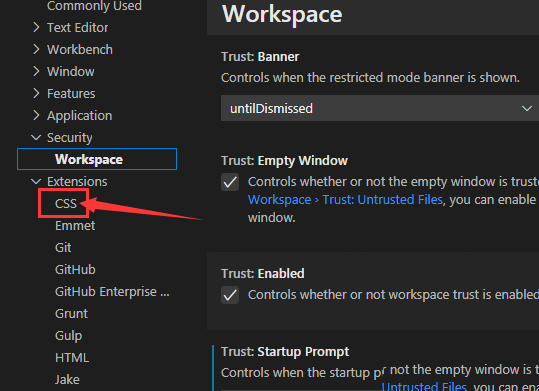
Task: Click the Extensions label in tree
Action: 77,182
